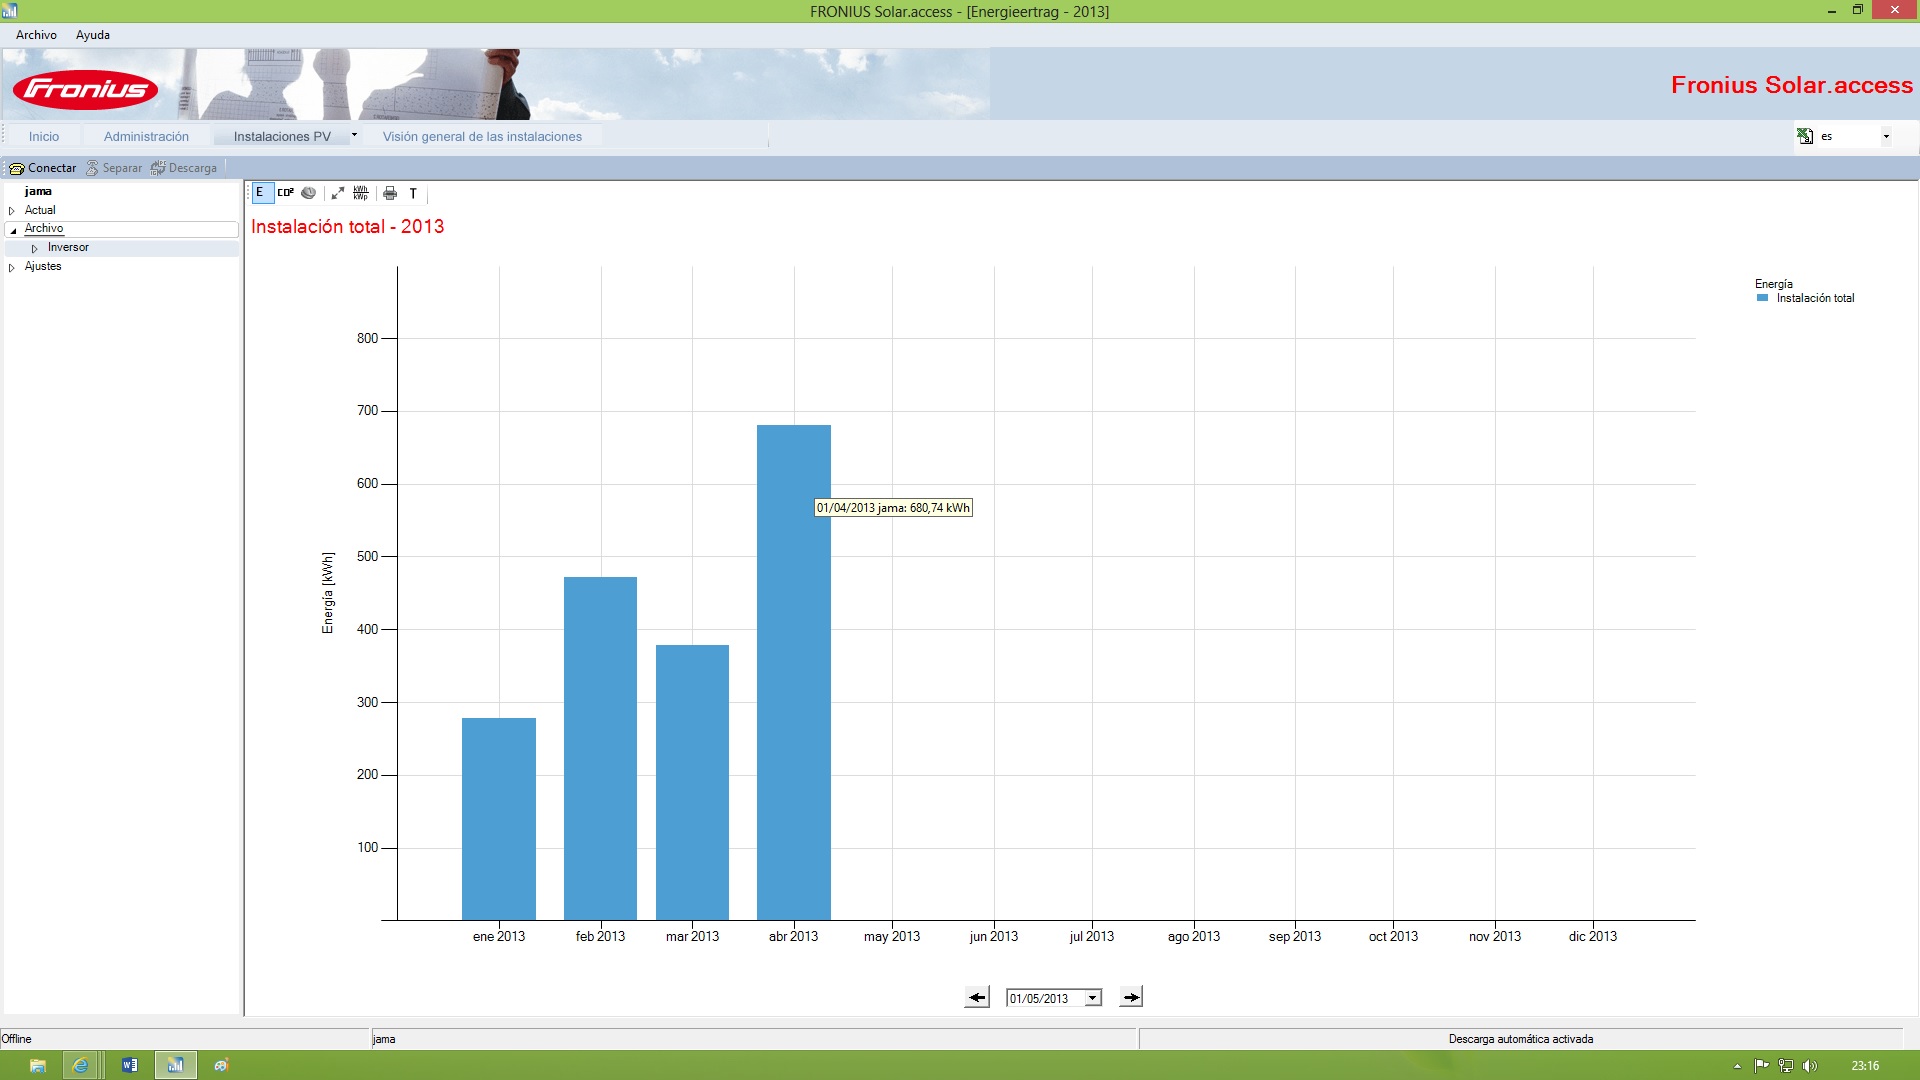Open the es language dropdown
This screenshot has width=1920, height=1080.
click(x=1886, y=136)
